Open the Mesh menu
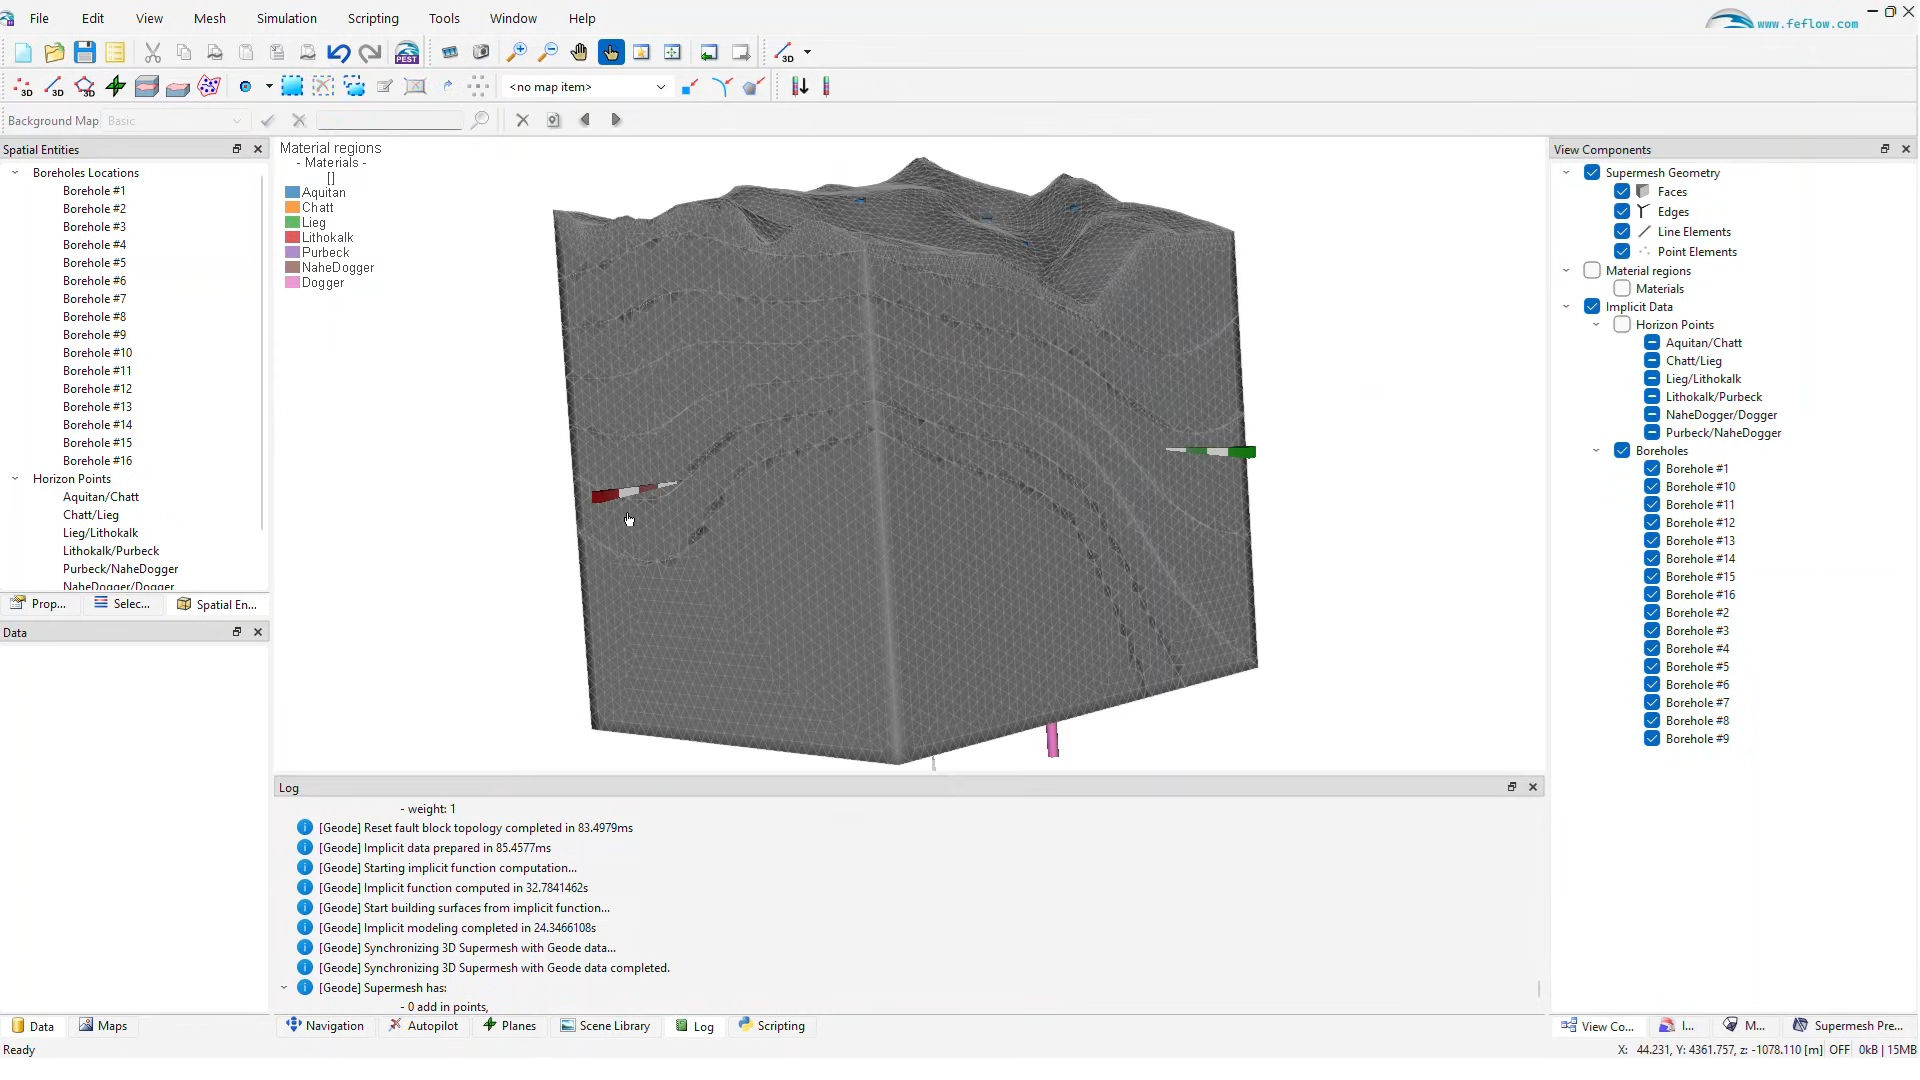Image resolution: width=1920 pixels, height=1080 pixels. 210,19
